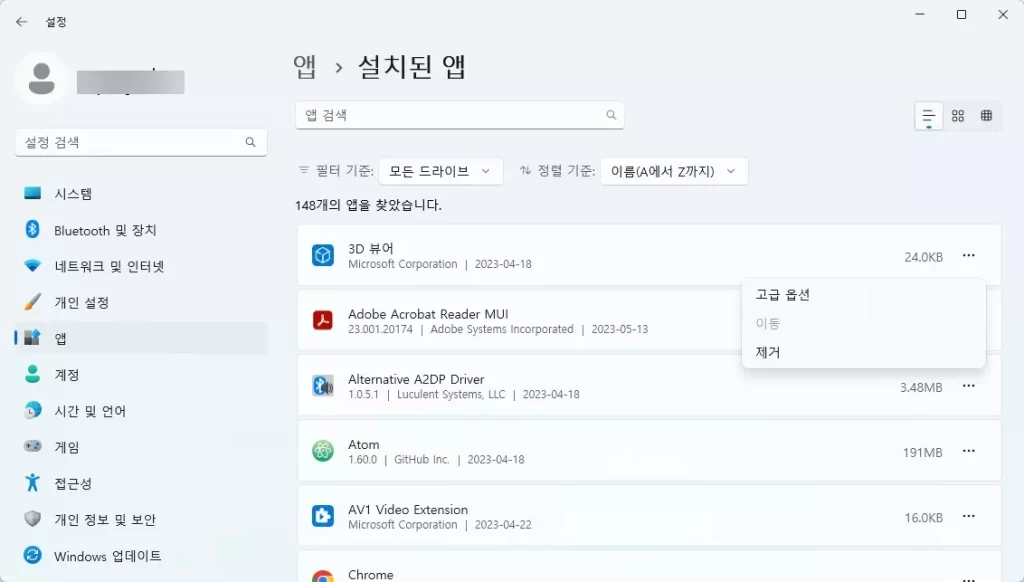
Task: Click the 191MB size value
Action: (923, 453)
